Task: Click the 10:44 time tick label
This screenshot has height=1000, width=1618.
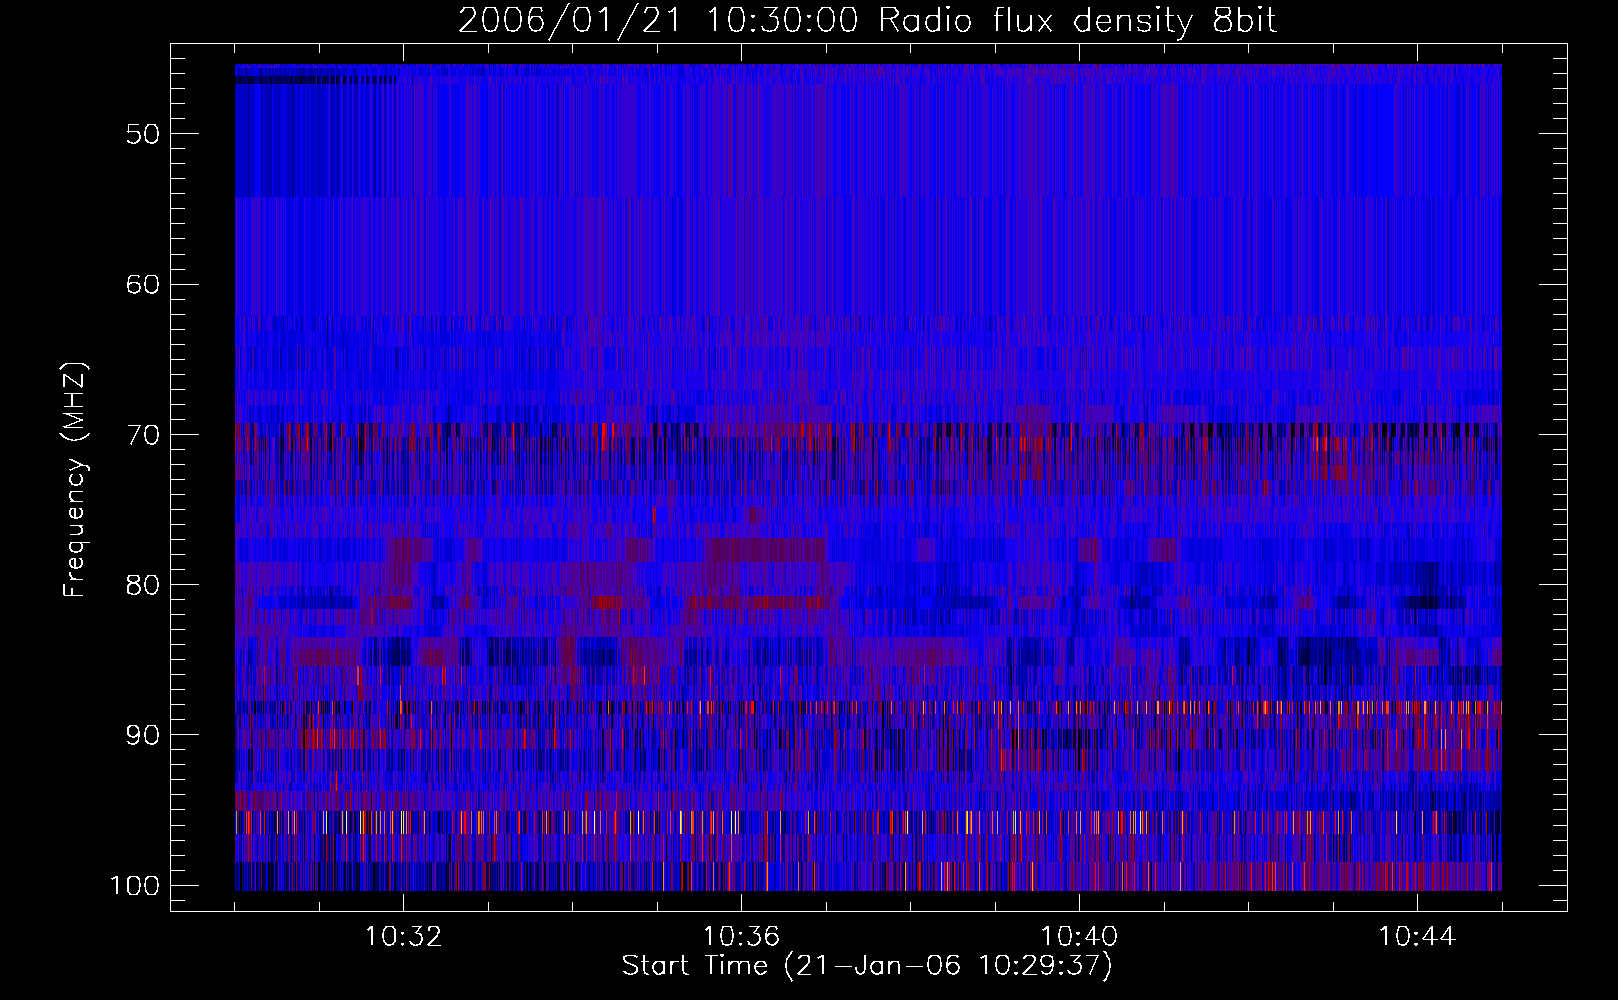Action: coord(1417,937)
